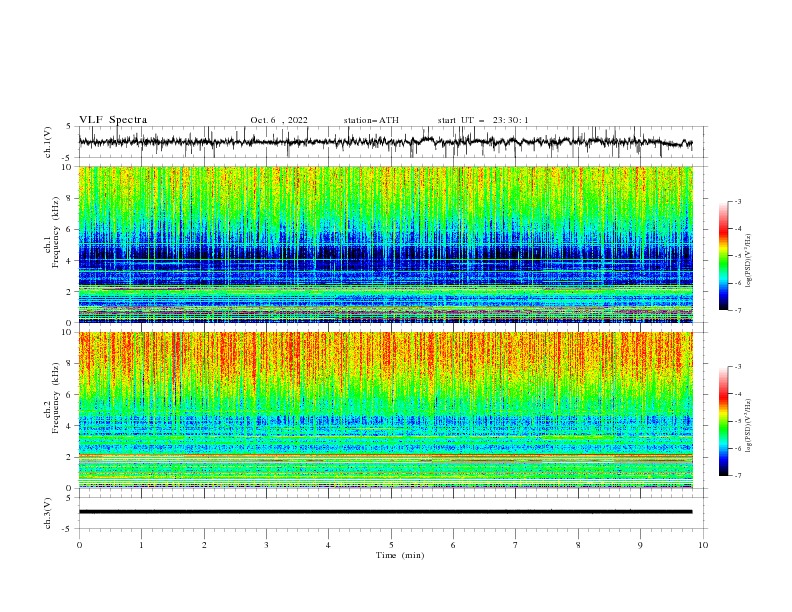Click the "3" minute label on time axis

click(266, 545)
